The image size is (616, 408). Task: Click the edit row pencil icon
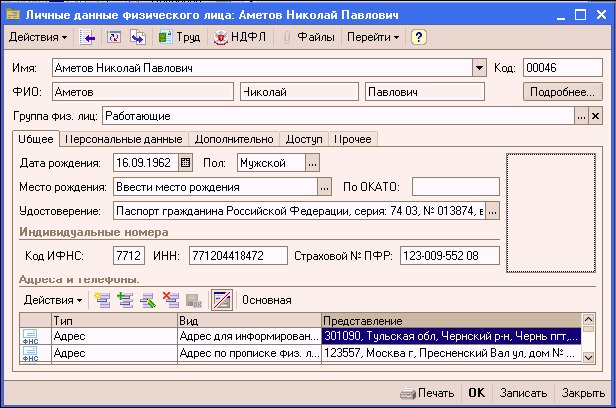[x=147, y=299]
